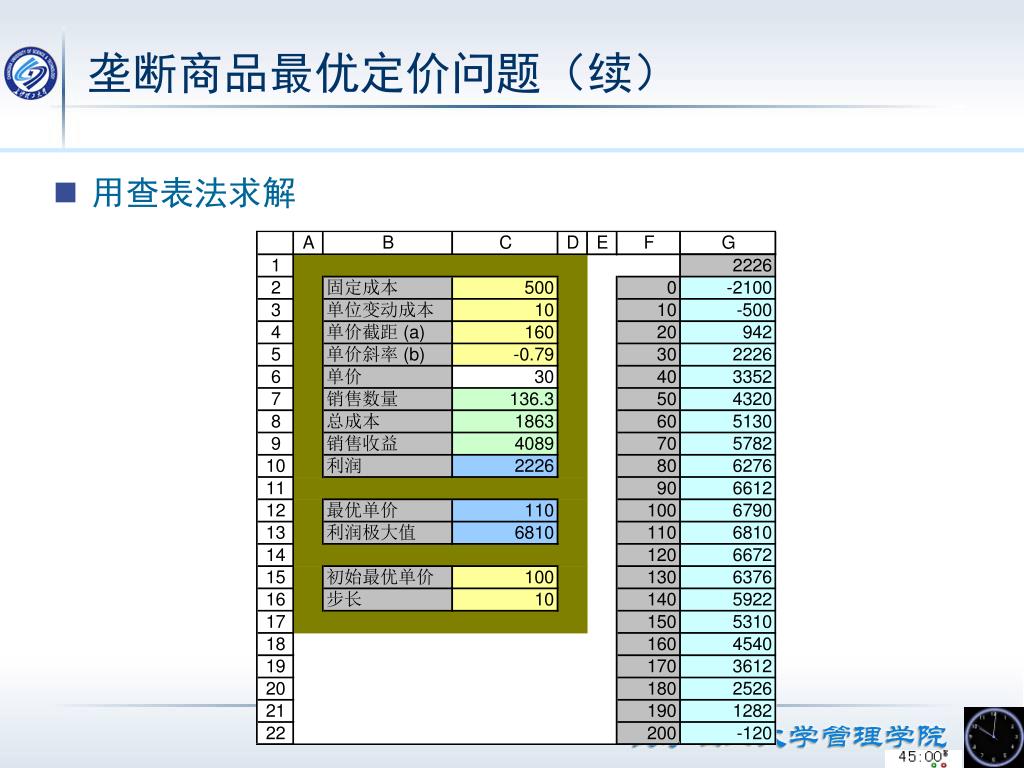Screen dimensions: 1024x768
Task: Click the profit cell -2100
Action: (x=728, y=287)
